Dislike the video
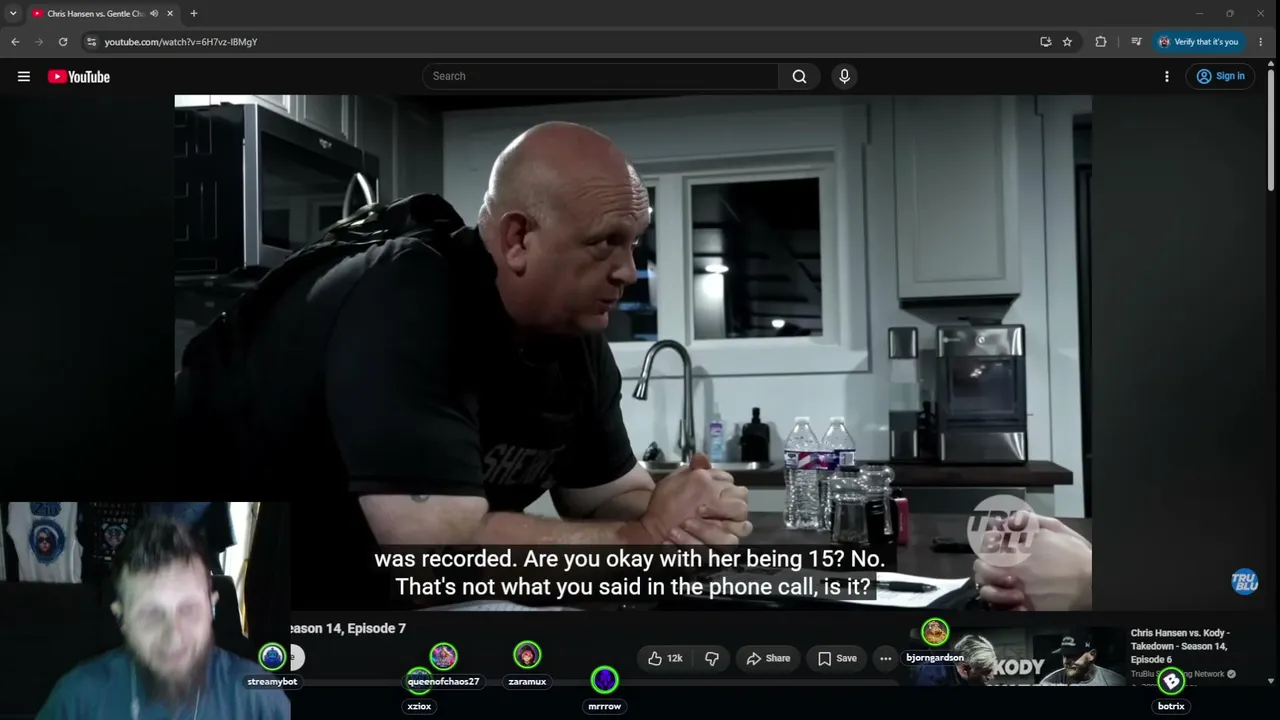Viewport: 1280px width, 720px height. point(712,658)
